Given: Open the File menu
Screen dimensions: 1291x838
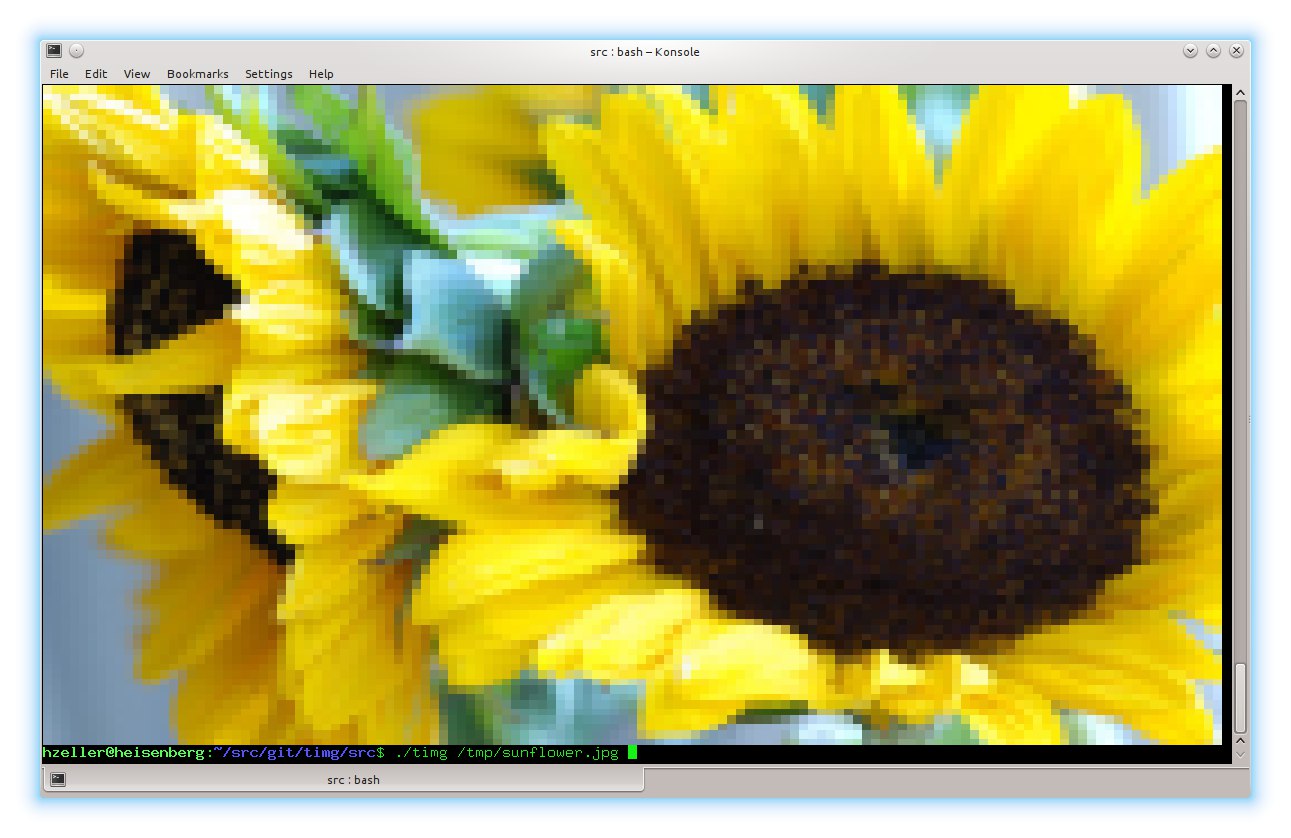Looking at the screenshot, I should pyautogui.click(x=59, y=74).
